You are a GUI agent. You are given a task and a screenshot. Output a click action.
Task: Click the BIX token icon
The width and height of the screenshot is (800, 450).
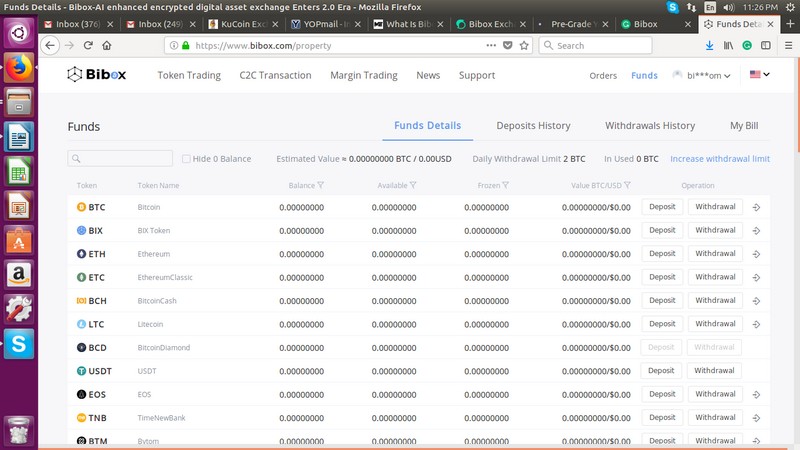[81, 231]
